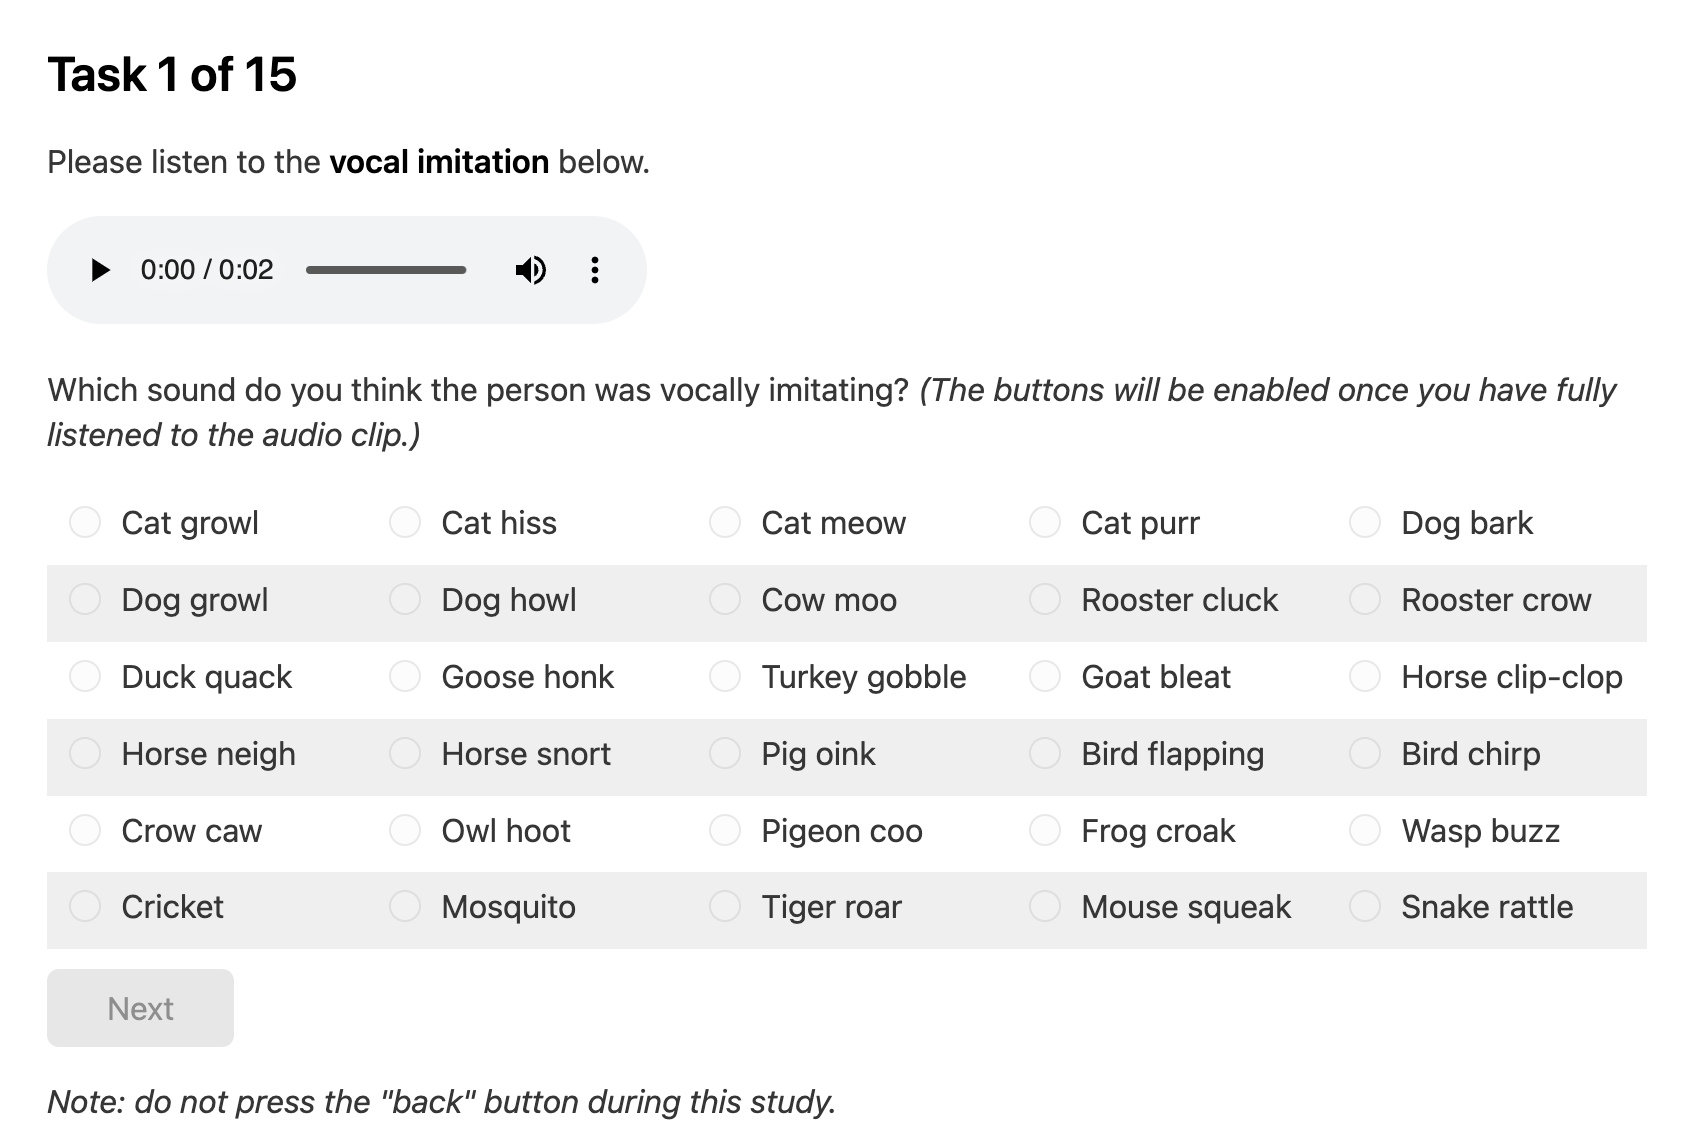The height and width of the screenshot is (1136, 1690).
Task: Choose the Tiger roar option
Action: point(725,906)
